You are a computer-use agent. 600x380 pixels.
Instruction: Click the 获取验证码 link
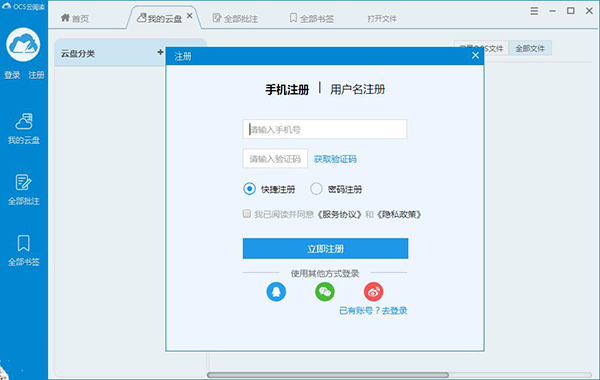point(335,159)
